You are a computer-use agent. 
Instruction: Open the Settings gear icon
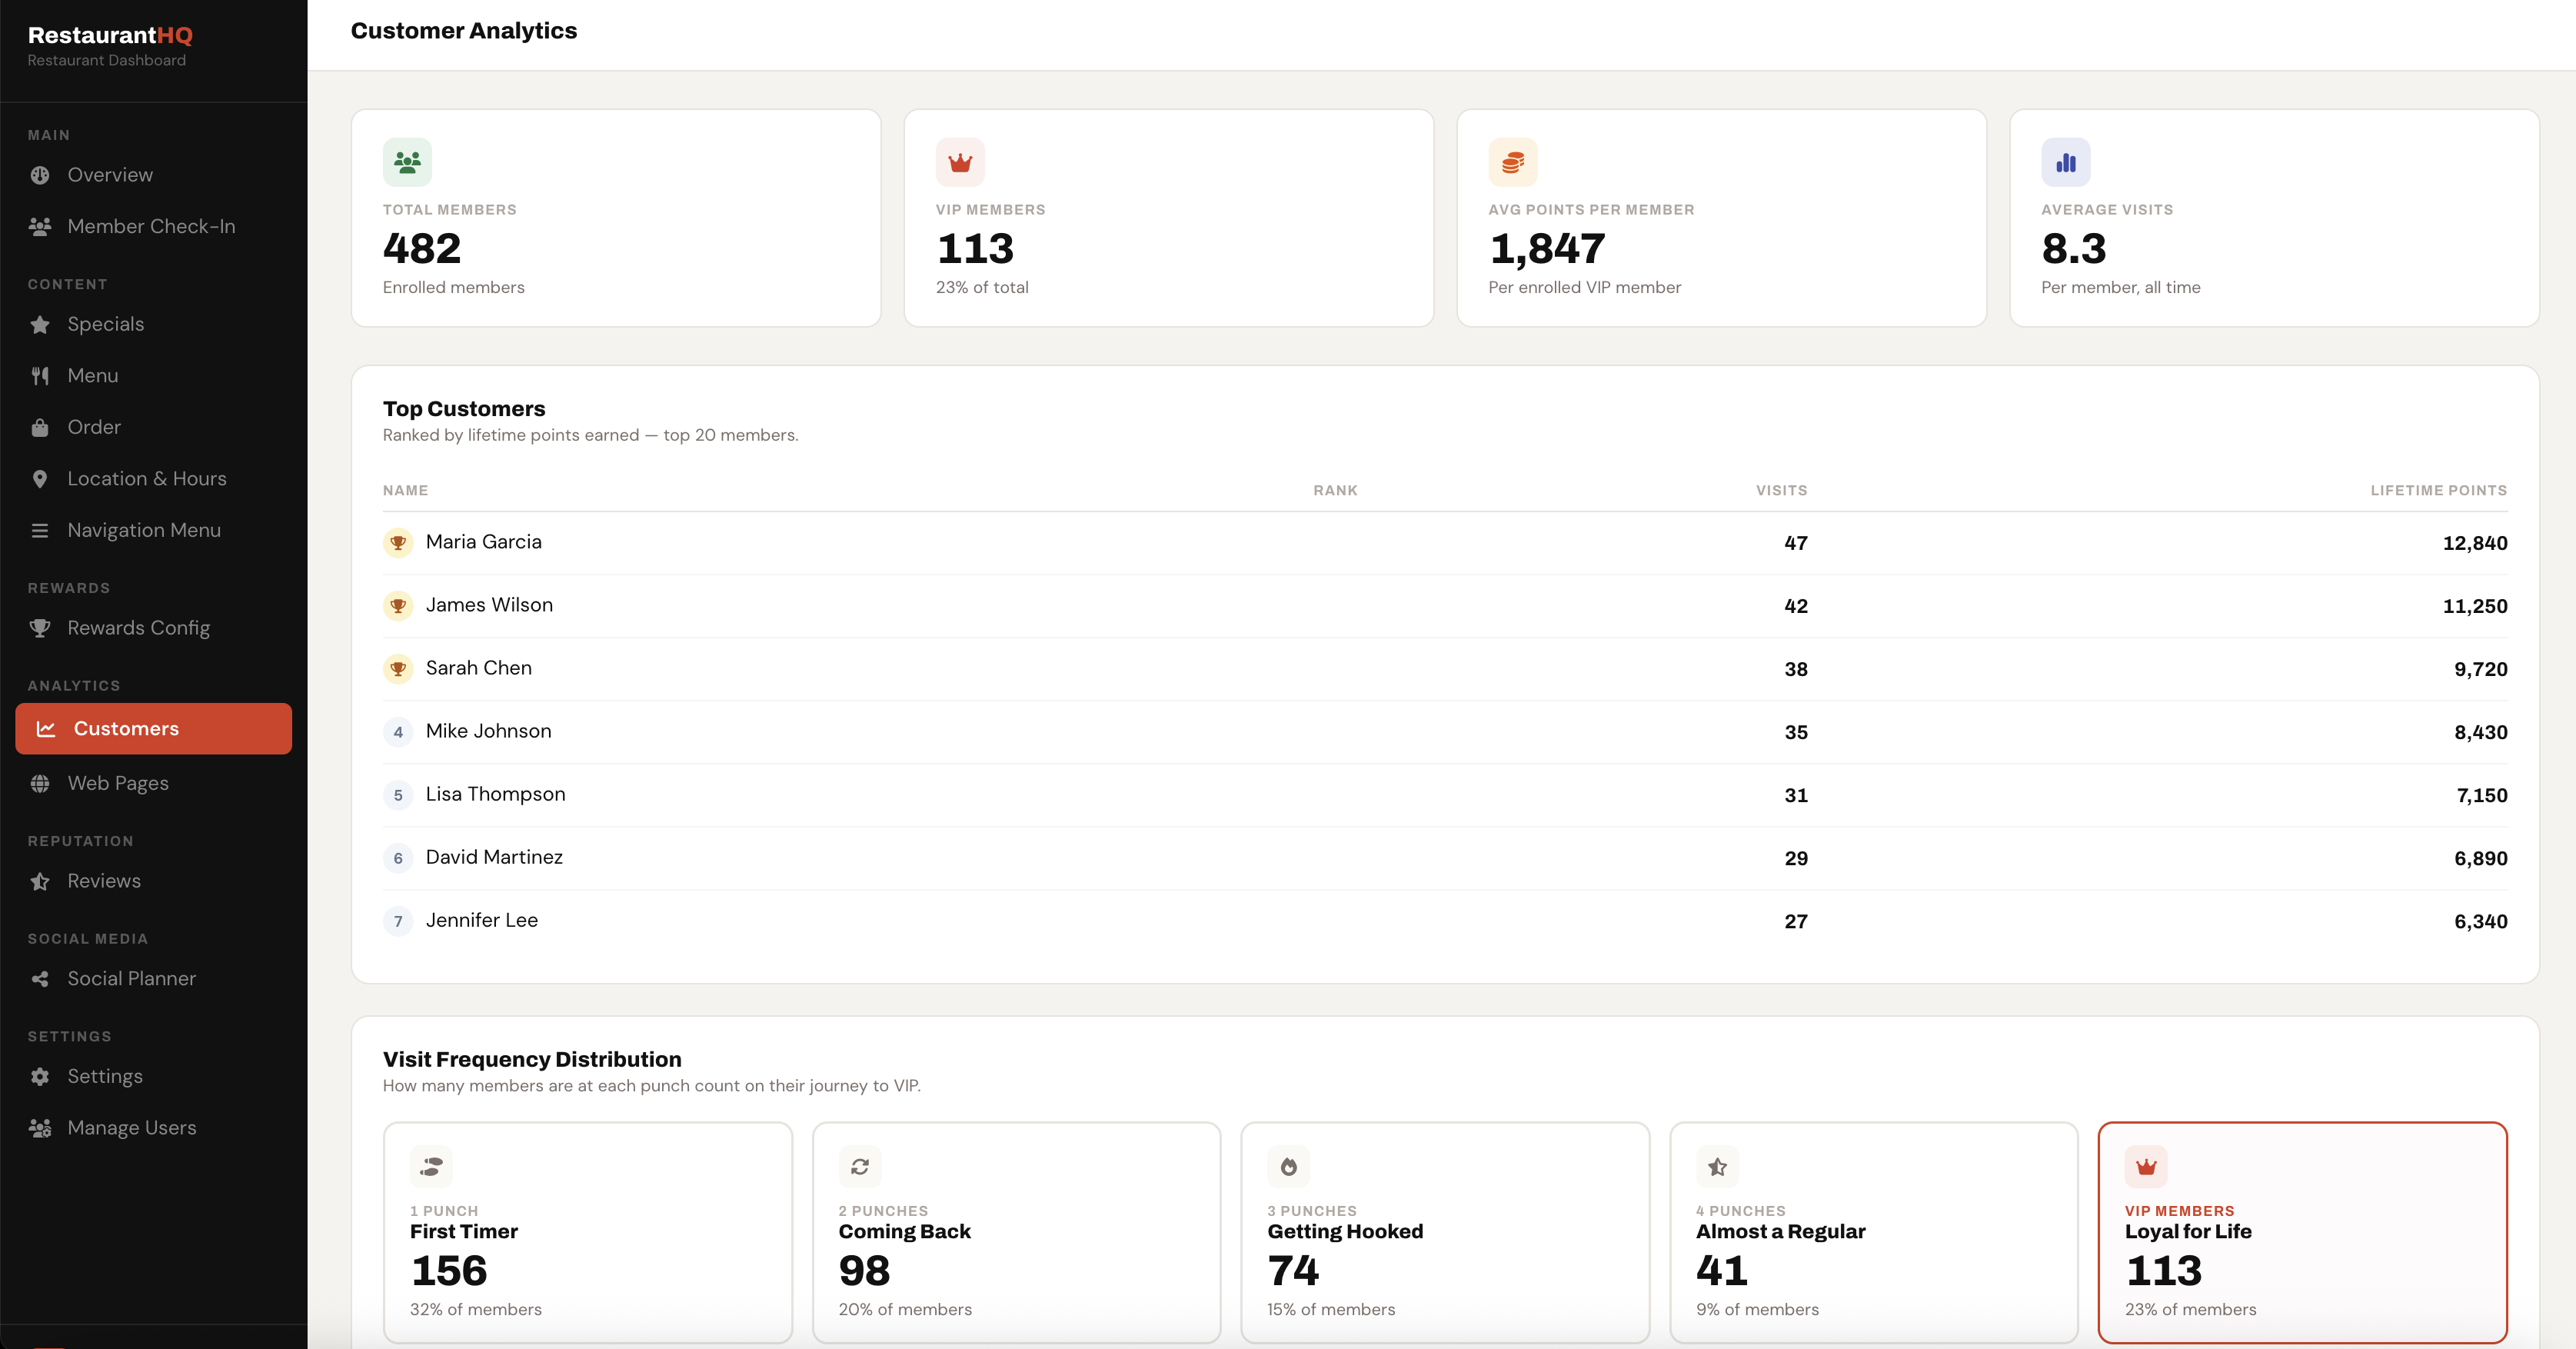(40, 1076)
